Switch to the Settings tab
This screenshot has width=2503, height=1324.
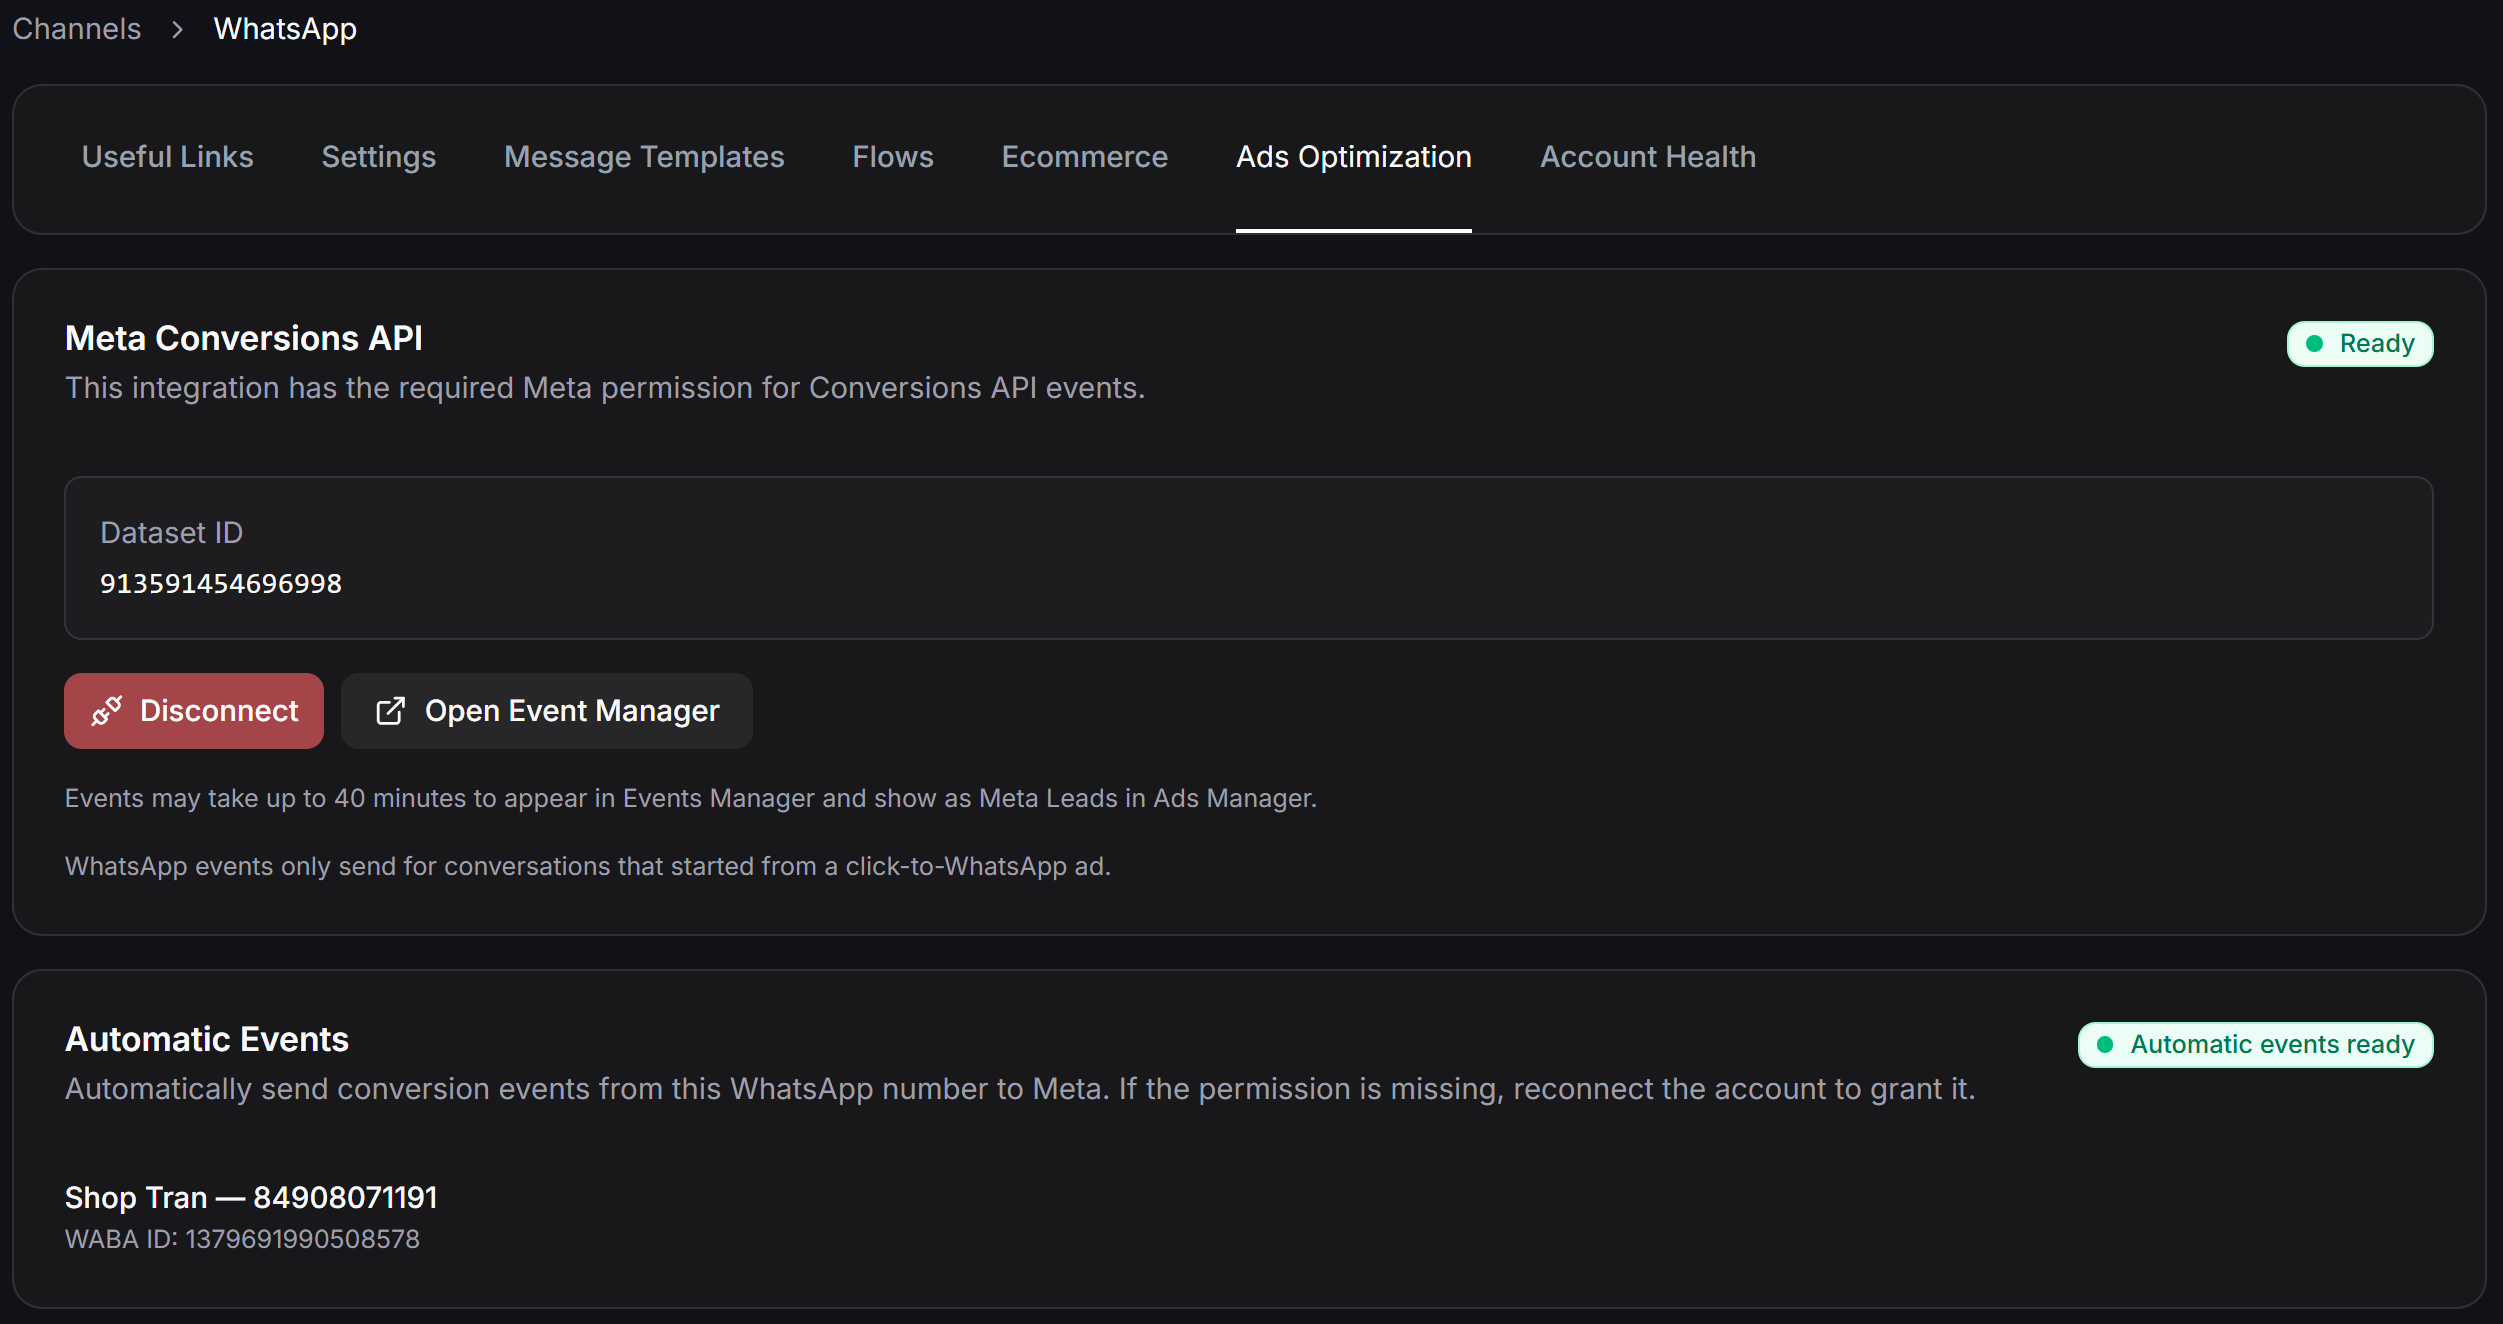click(x=379, y=157)
